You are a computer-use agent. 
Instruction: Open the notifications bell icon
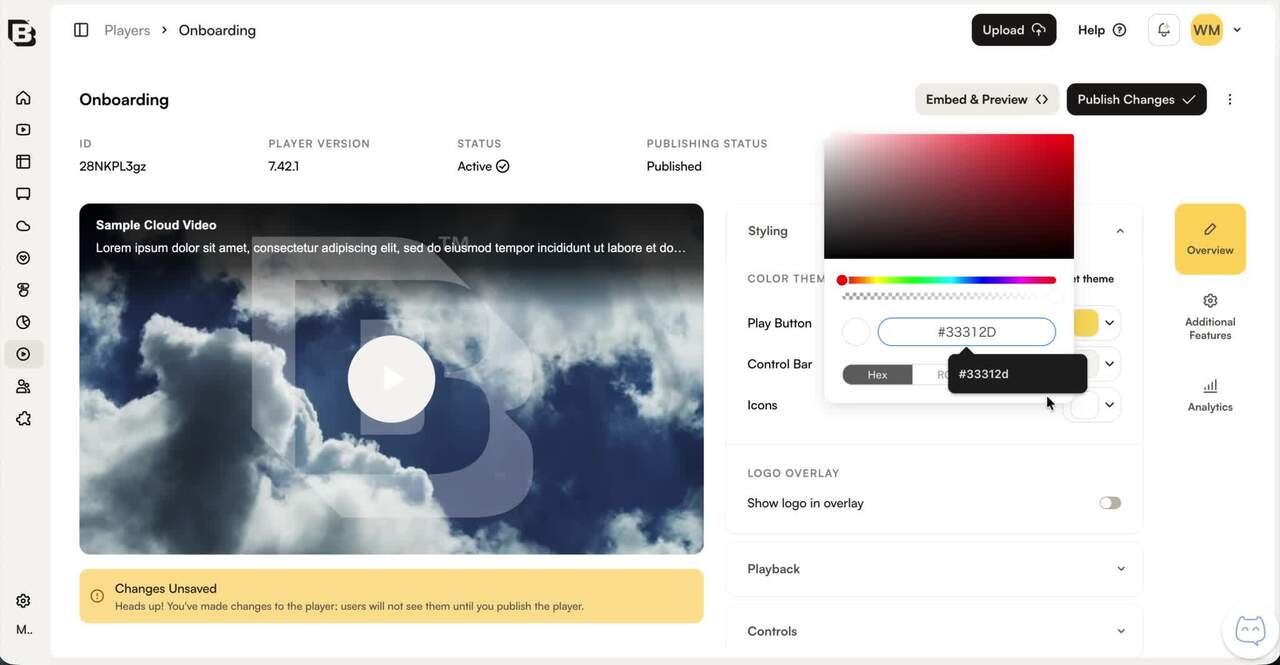tap(1164, 30)
